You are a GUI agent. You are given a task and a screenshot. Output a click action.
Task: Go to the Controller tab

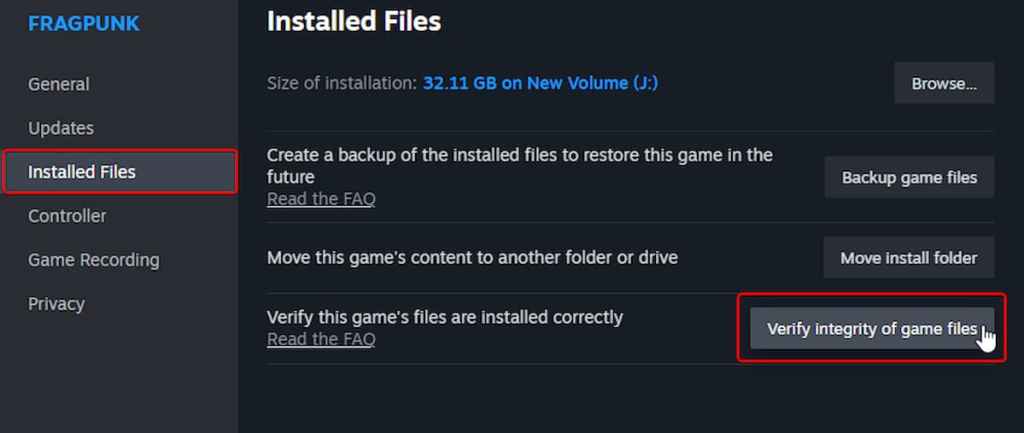[x=67, y=216]
